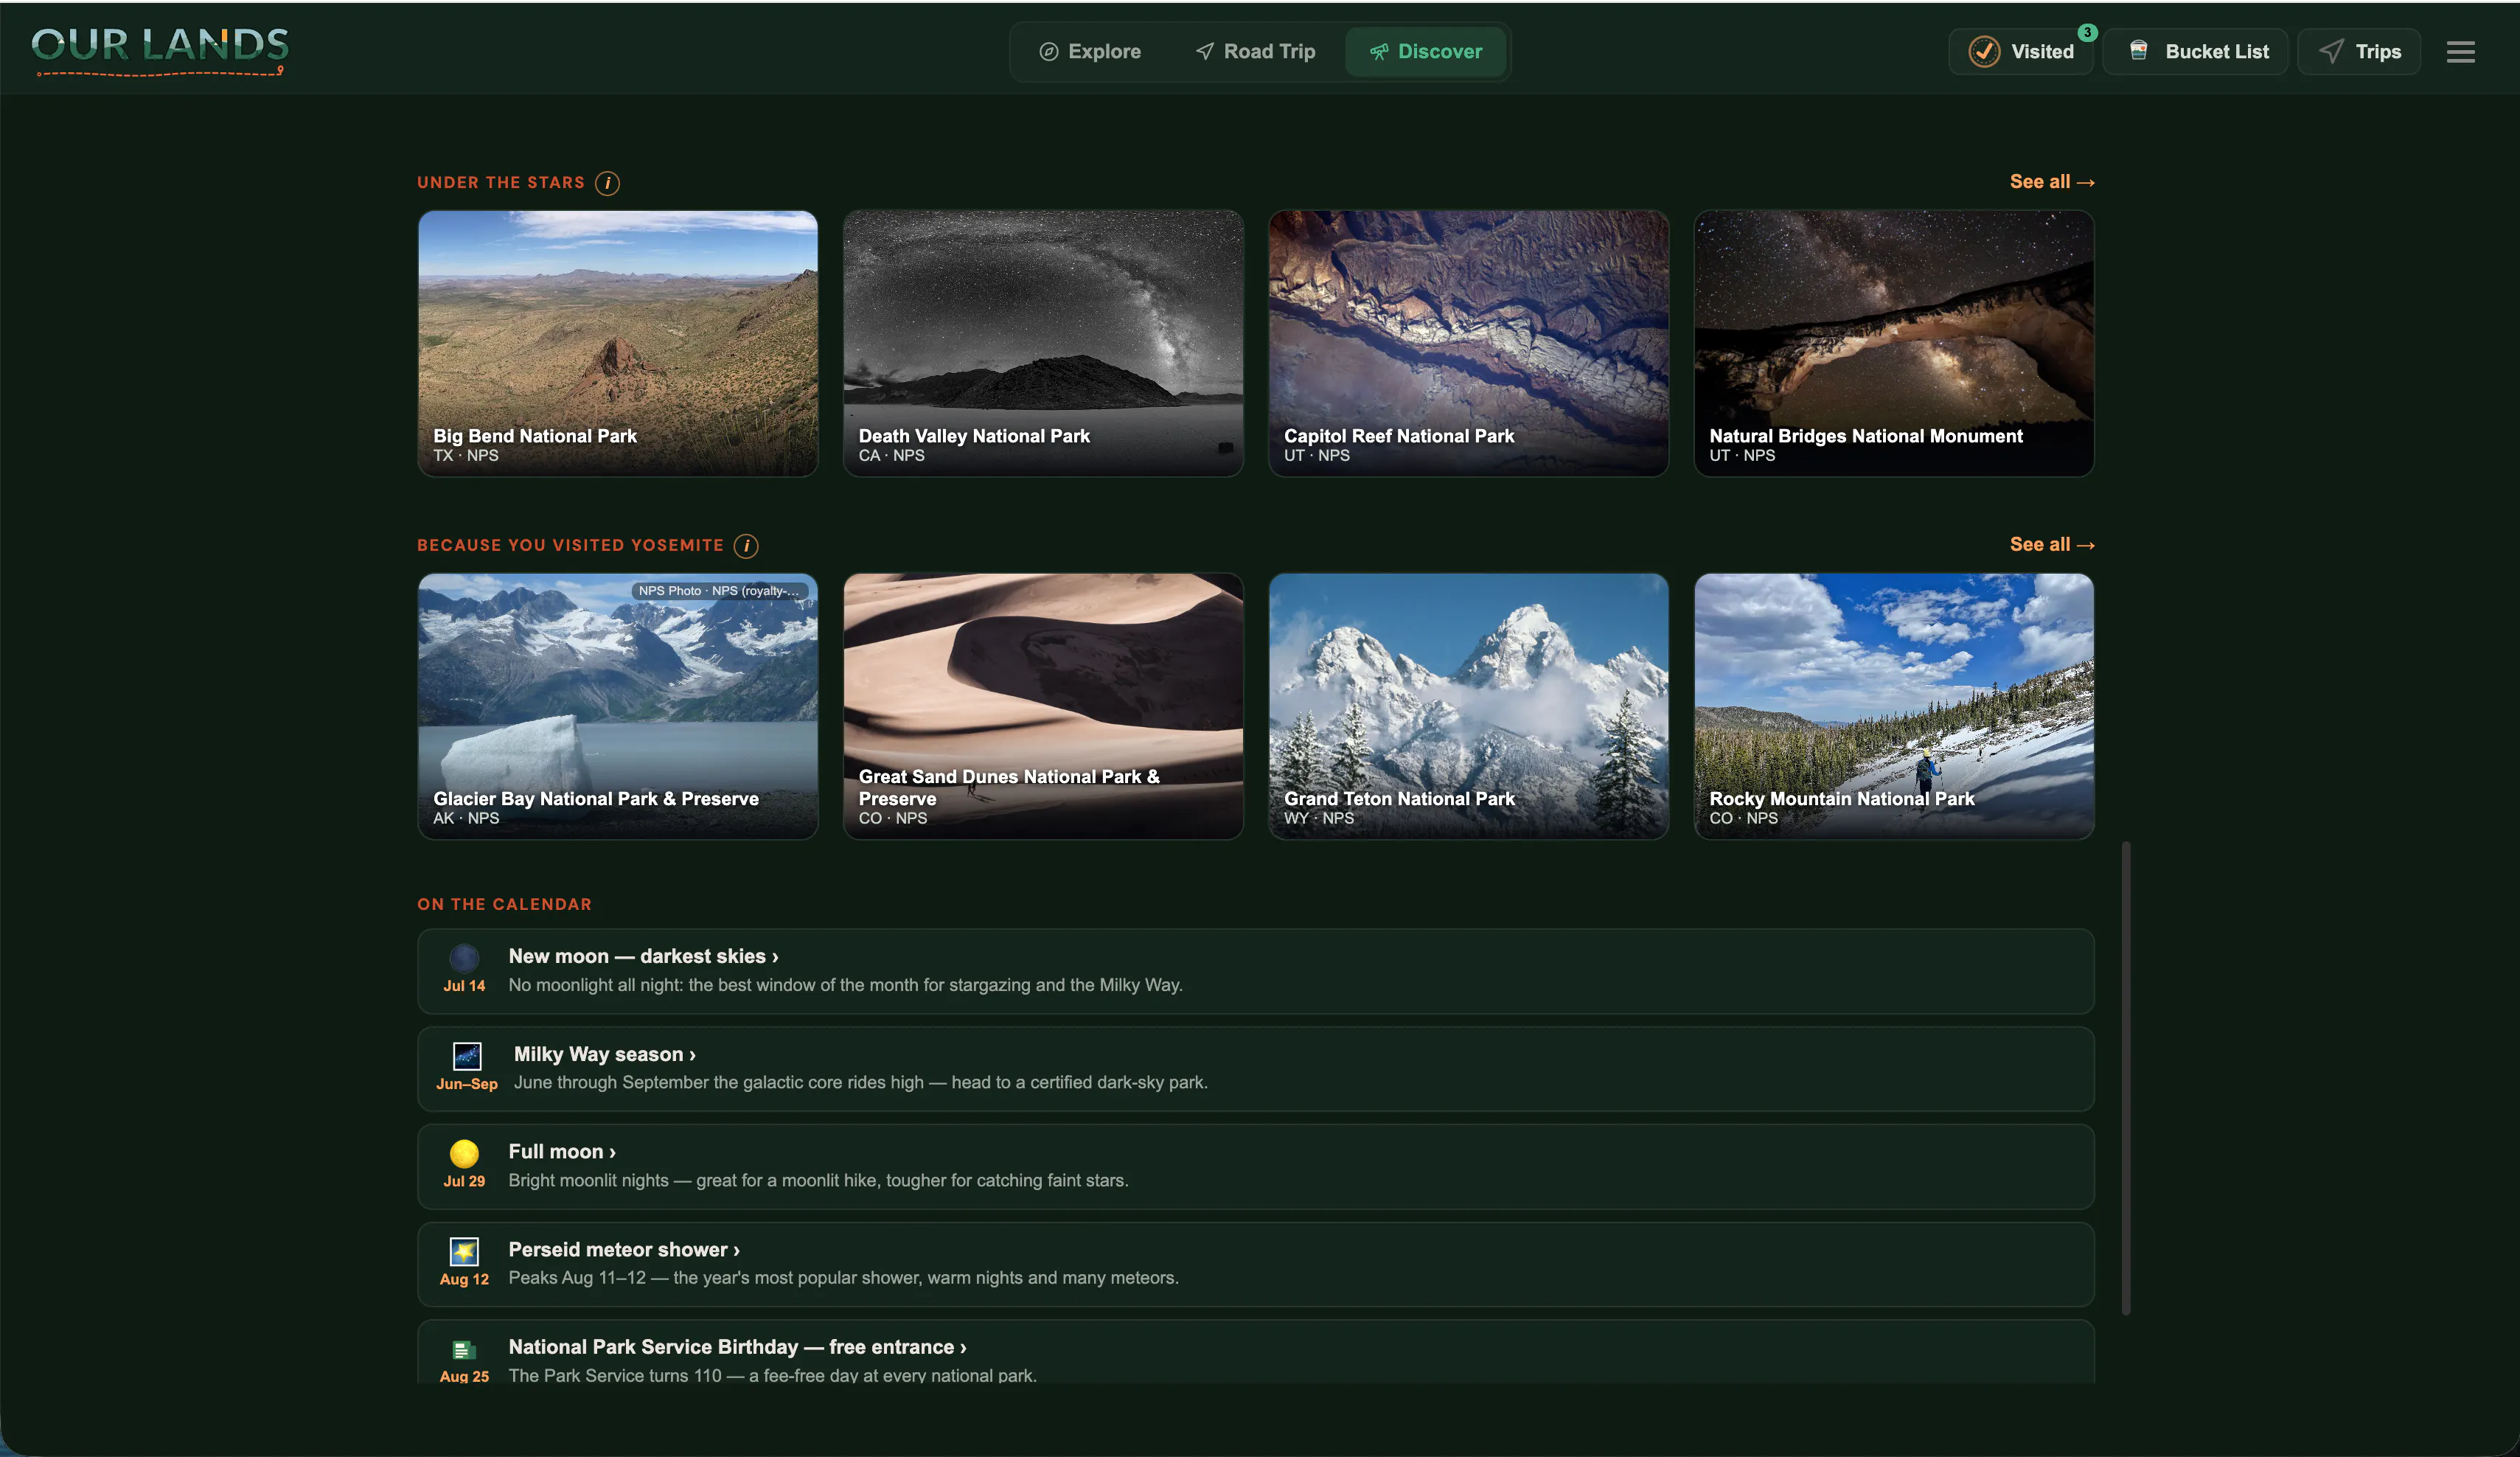
Task: Click the Trips paper-plane icon
Action: [2331, 51]
